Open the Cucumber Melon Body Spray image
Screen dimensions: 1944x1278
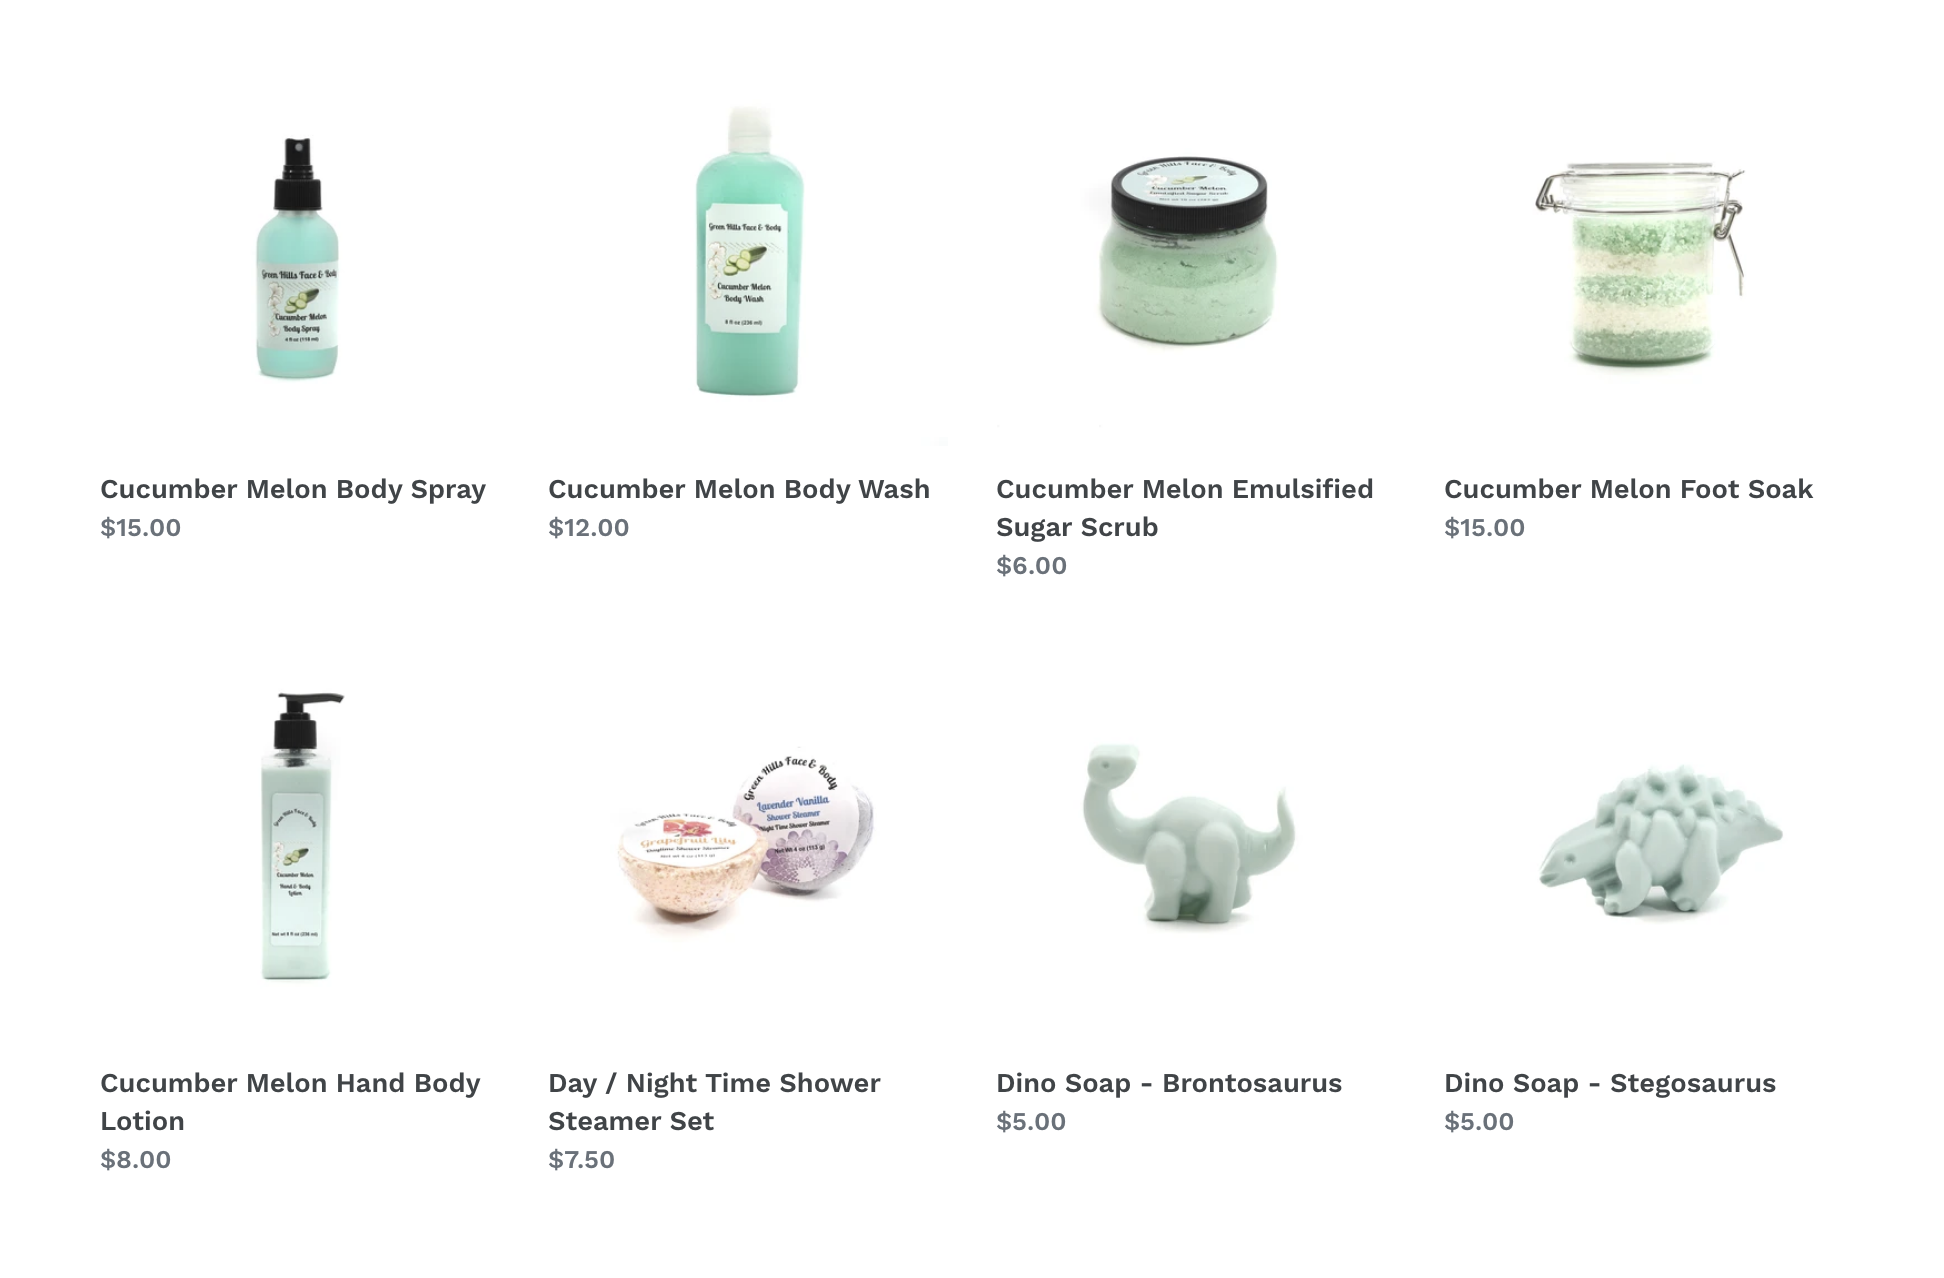point(298,257)
